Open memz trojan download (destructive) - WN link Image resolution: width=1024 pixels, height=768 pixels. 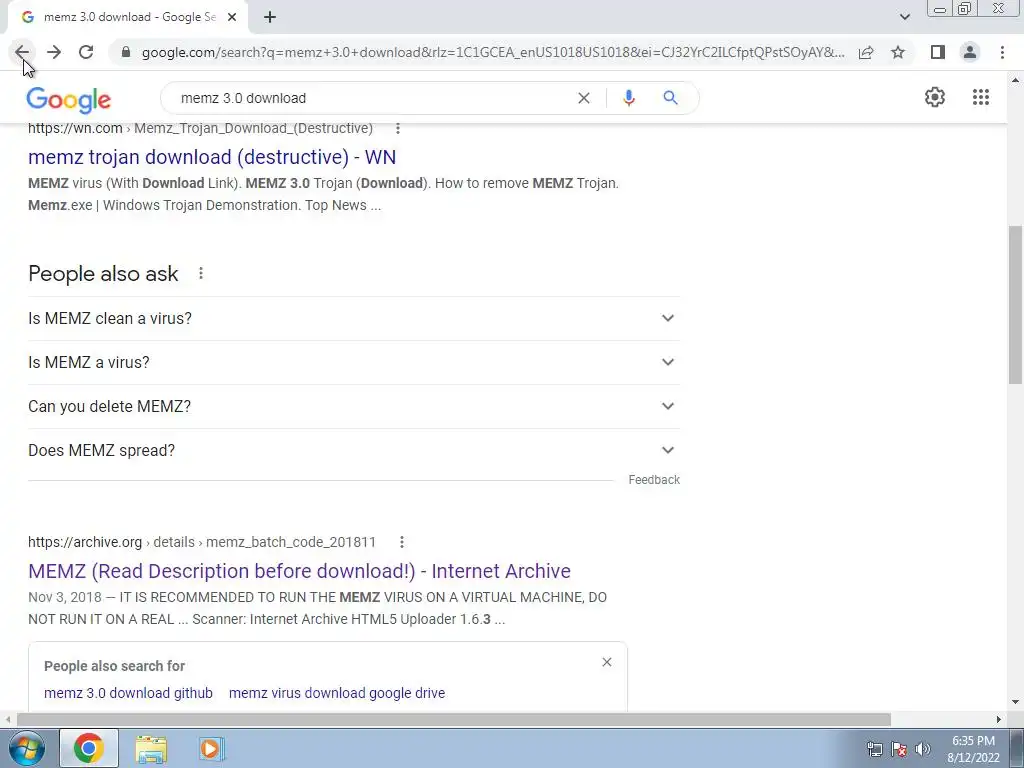click(212, 157)
